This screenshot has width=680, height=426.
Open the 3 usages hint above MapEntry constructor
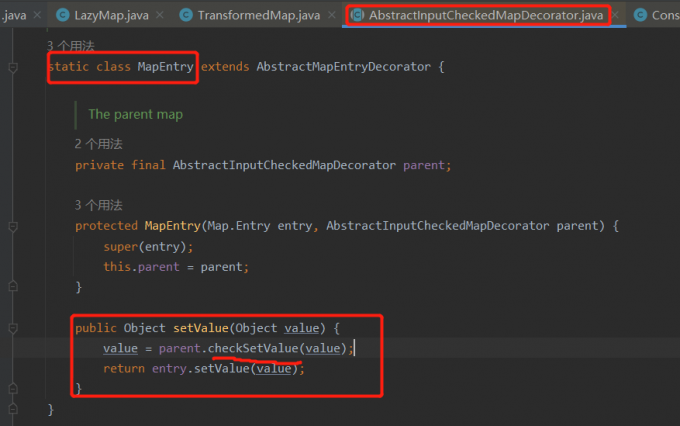click(x=98, y=205)
